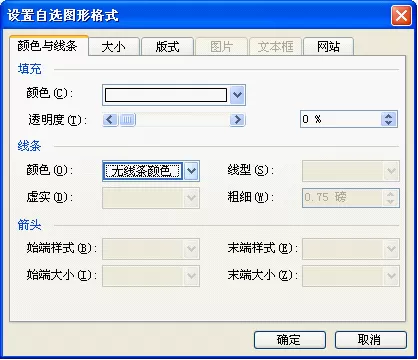Screen dimensions: 418x360
Task: Close the 设置自选图形格式 dialog
Action: [401, 15]
